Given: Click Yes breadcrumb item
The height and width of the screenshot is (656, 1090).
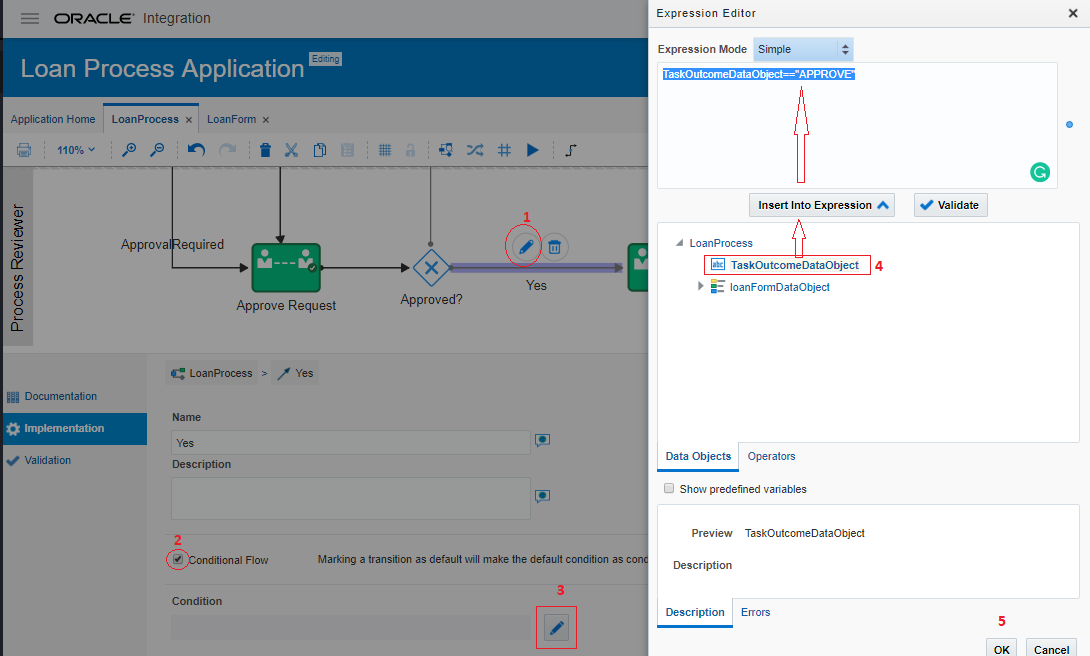Looking at the screenshot, I should pos(295,373).
